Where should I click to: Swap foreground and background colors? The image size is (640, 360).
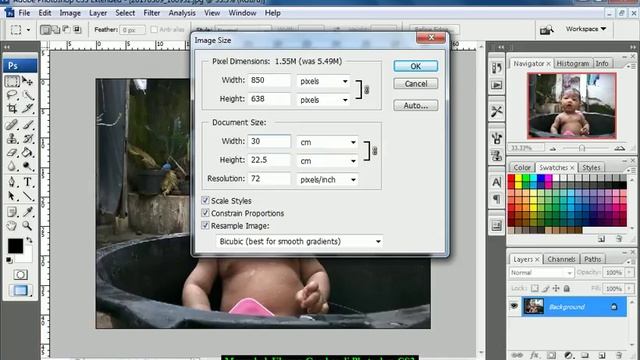[29, 240]
